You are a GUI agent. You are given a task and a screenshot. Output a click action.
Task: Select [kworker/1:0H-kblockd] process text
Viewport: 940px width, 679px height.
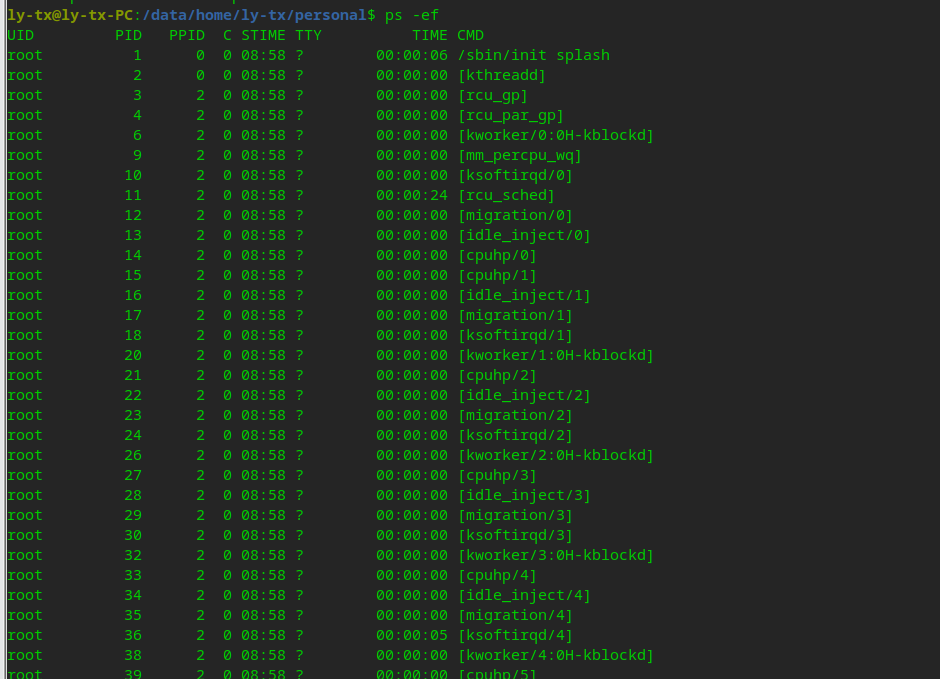pyautogui.click(x=556, y=355)
